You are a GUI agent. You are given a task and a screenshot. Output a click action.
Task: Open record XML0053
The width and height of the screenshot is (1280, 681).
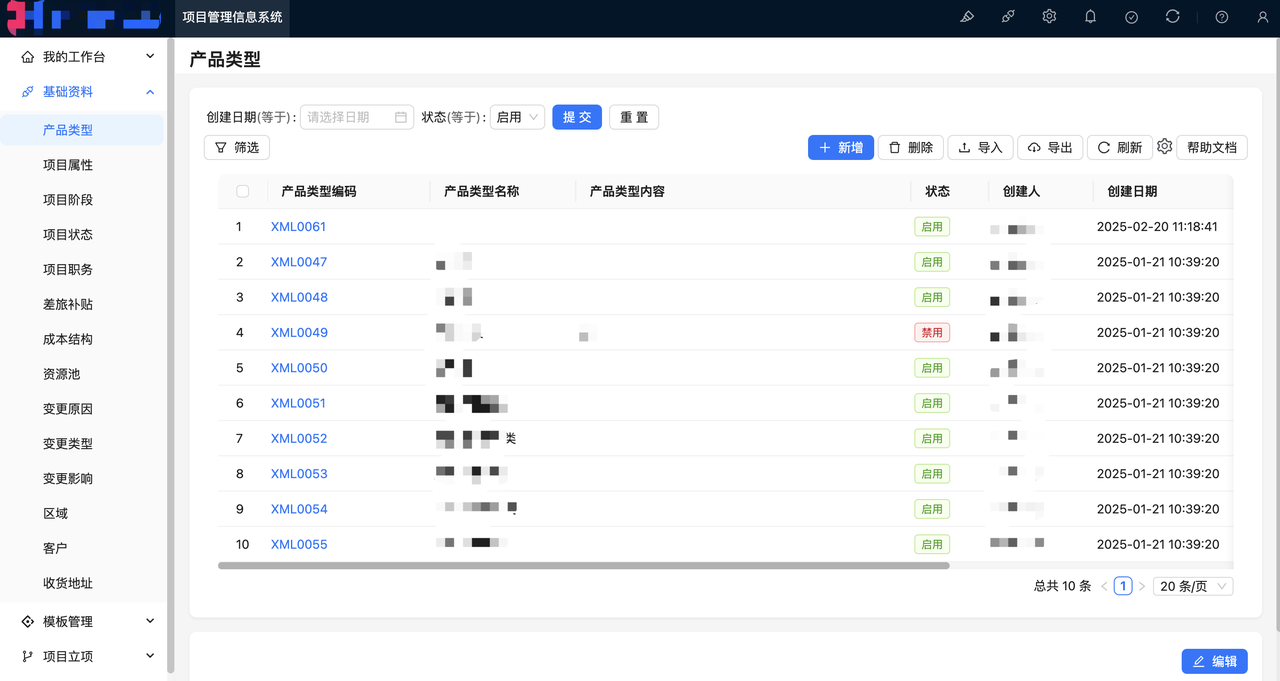point(299,474)
